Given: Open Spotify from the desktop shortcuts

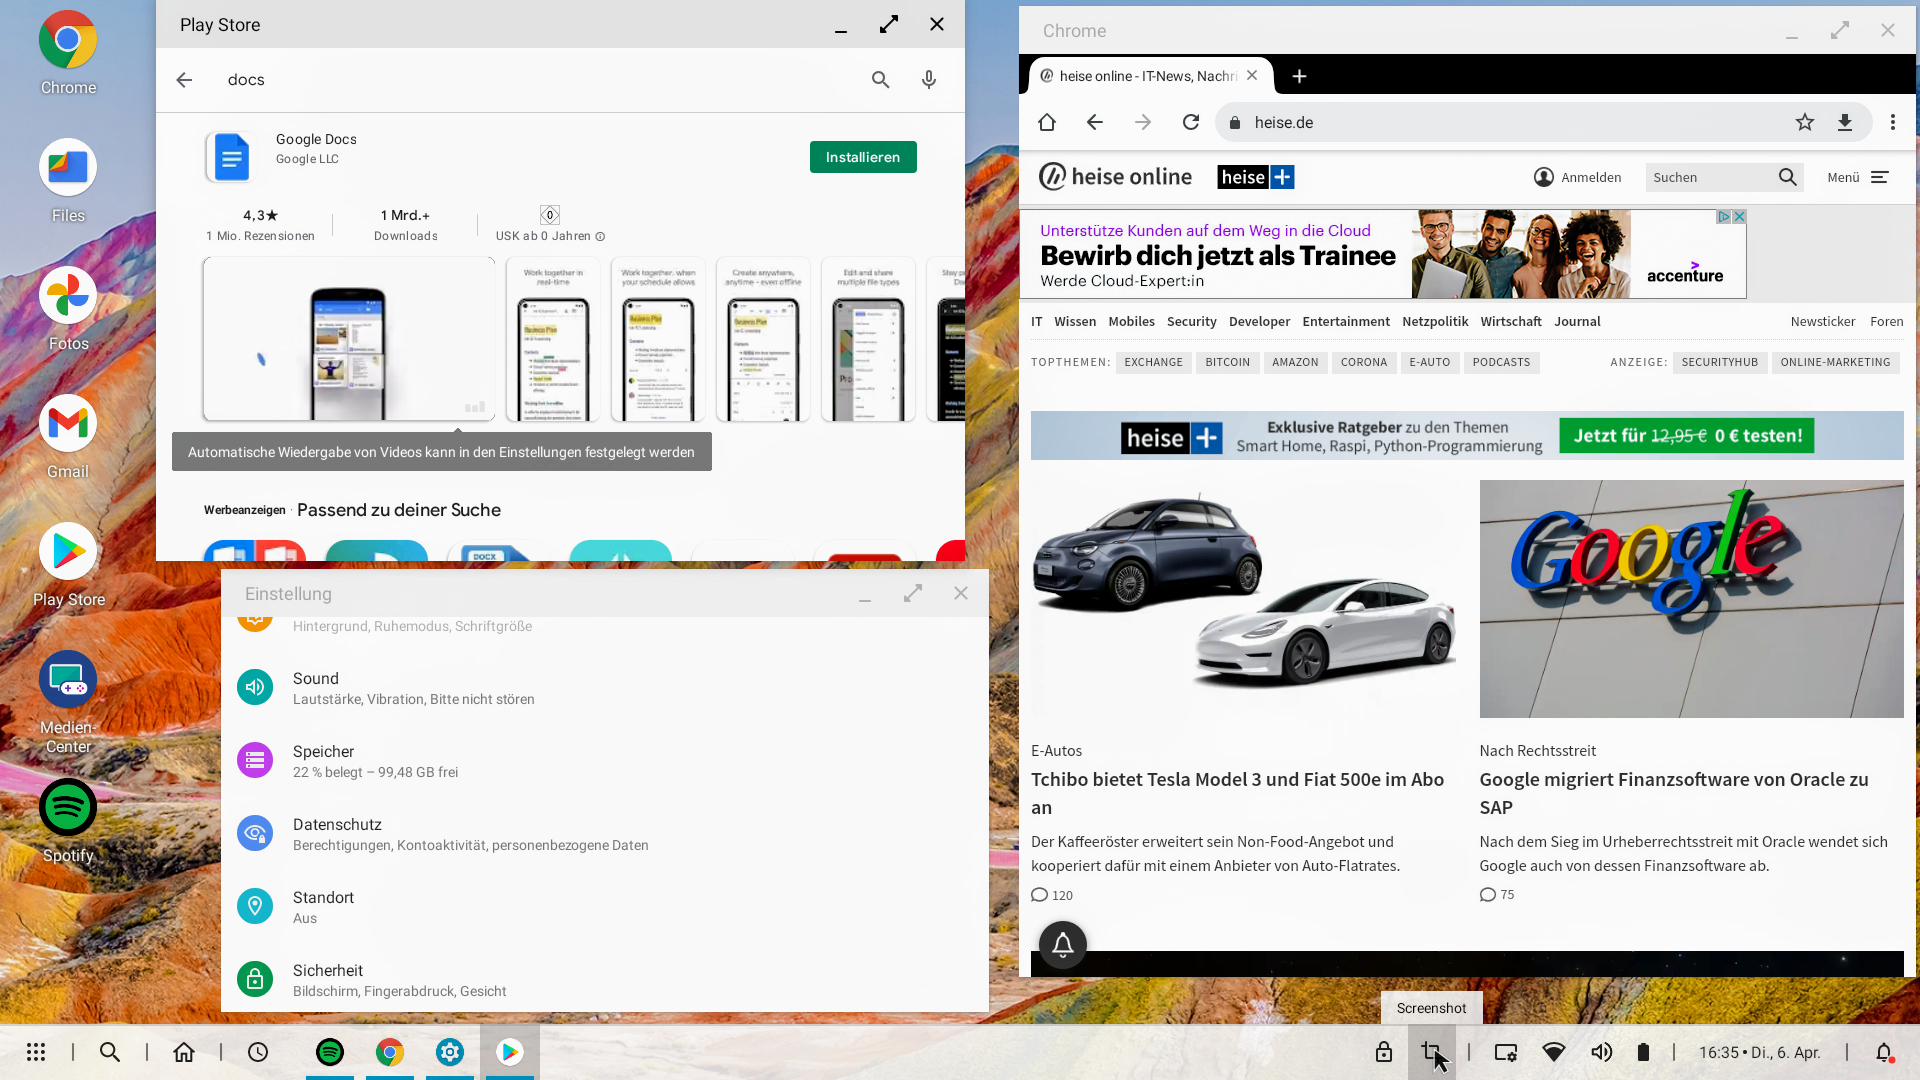Looking at the screenshot, I should pyautogui.click(x=68, y=807).
